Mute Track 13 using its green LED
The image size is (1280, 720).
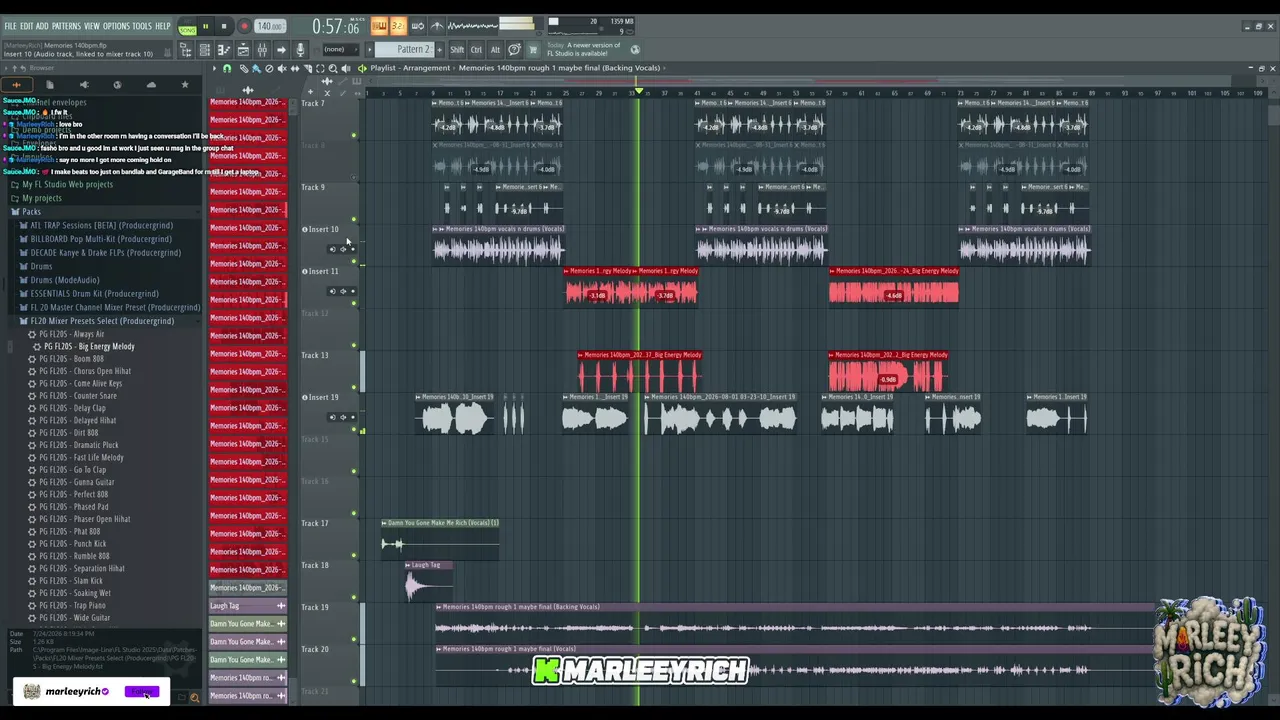(354, 387)
